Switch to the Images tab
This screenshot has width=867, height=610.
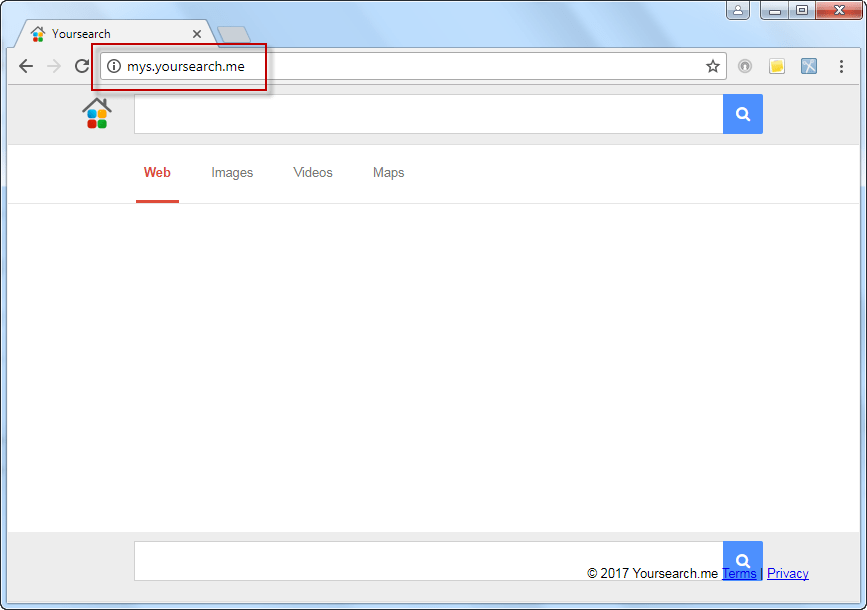232,173
